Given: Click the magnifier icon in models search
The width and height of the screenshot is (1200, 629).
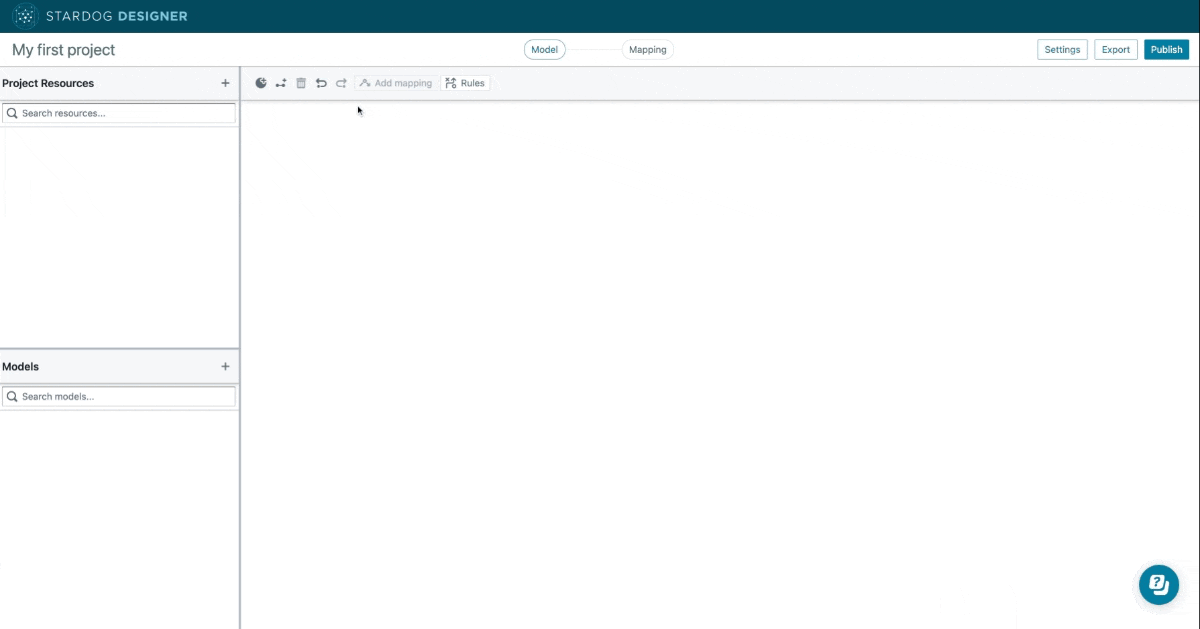Looking at the screenshot, I should click(x=13, y=397).
